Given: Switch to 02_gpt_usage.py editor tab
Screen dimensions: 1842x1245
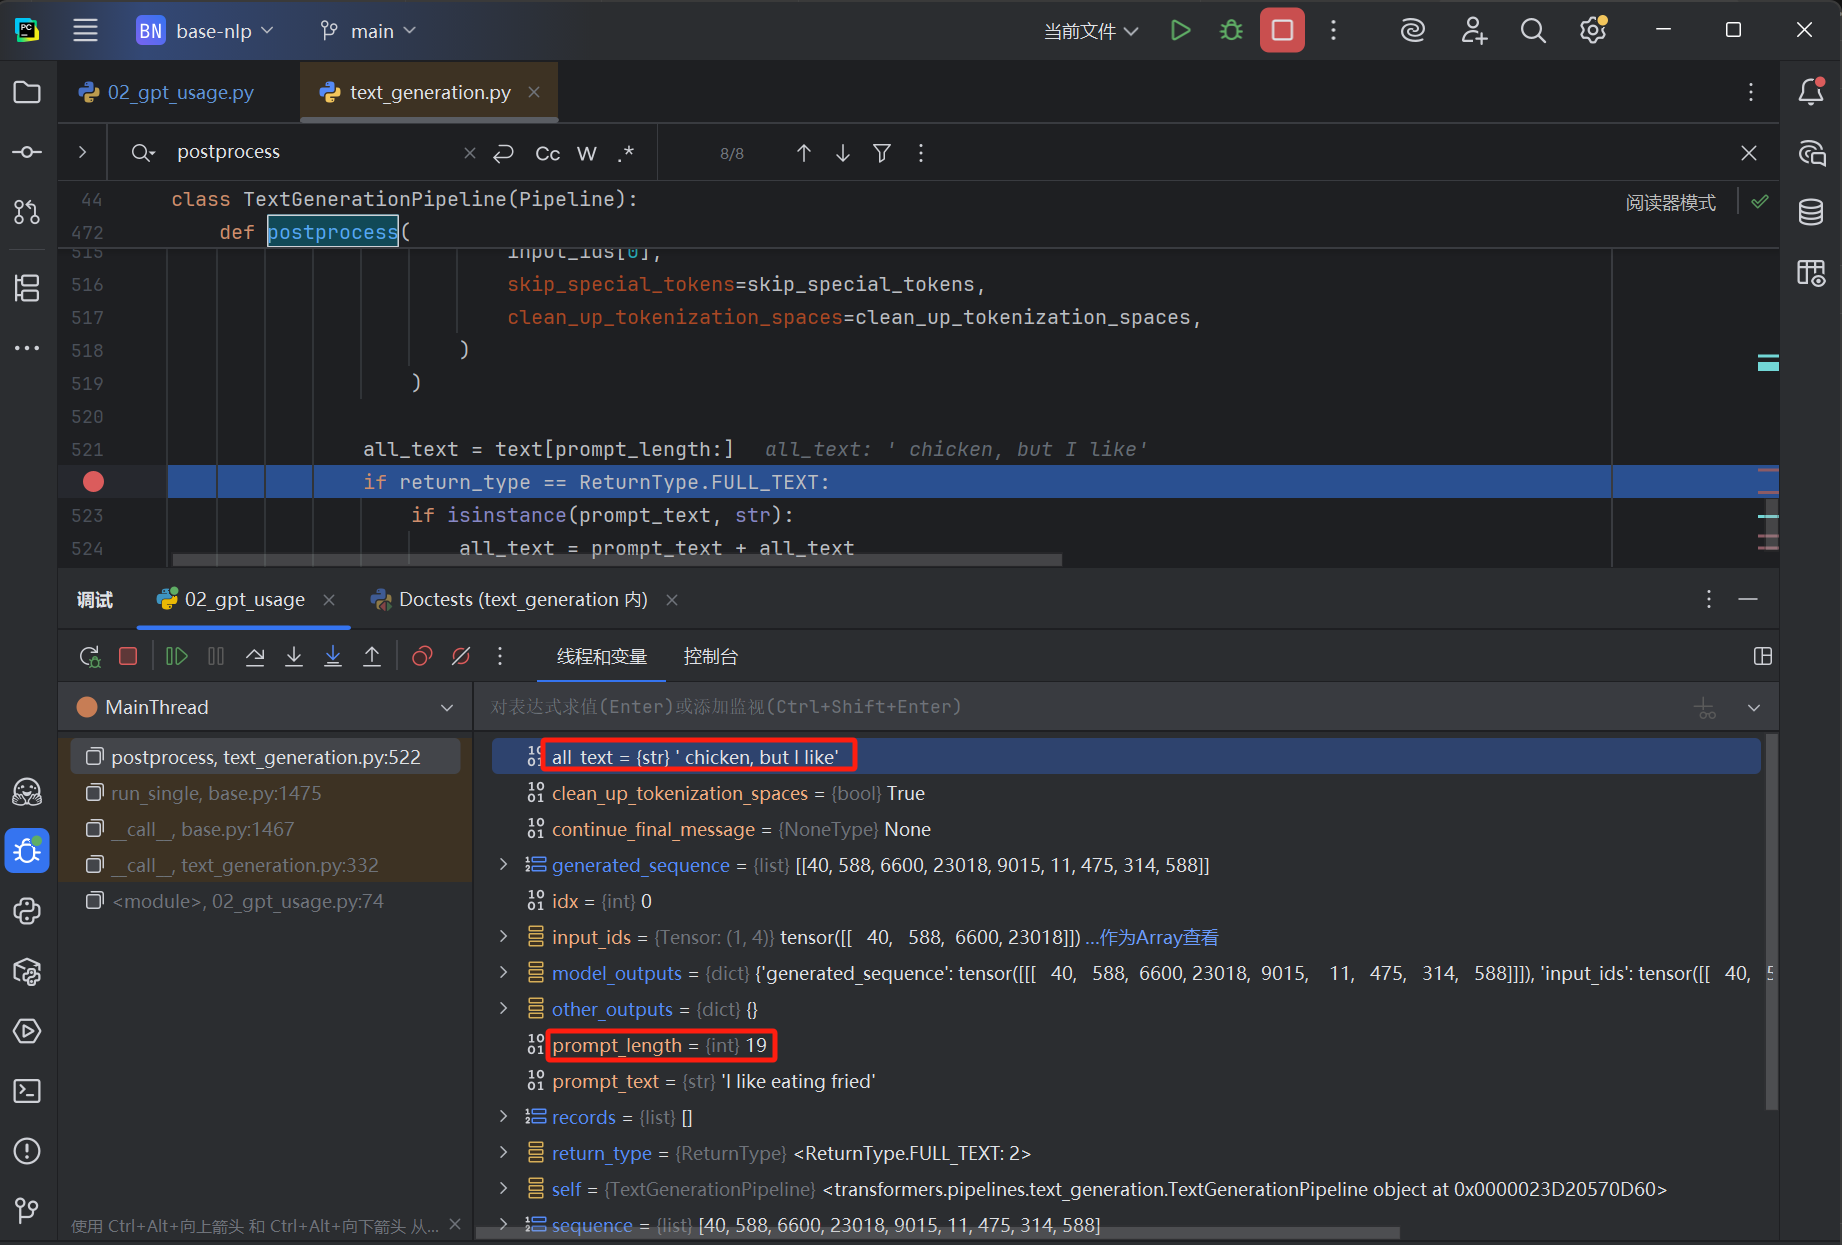Looking at the screenshot, I should [180, 93].
